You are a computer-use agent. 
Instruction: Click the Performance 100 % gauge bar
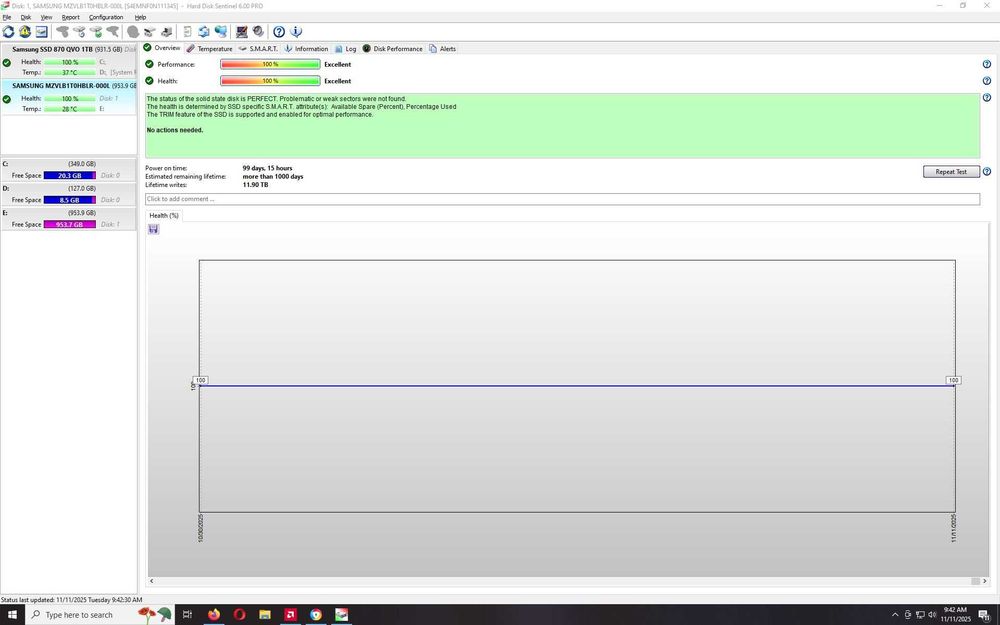coord(270,64)
